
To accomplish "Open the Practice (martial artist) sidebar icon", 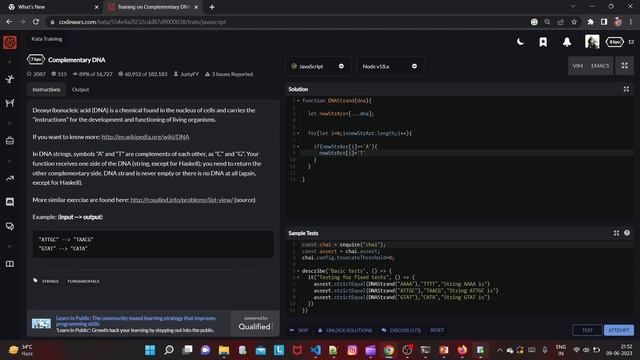I will pyautogui.click(x=10, y=79).
